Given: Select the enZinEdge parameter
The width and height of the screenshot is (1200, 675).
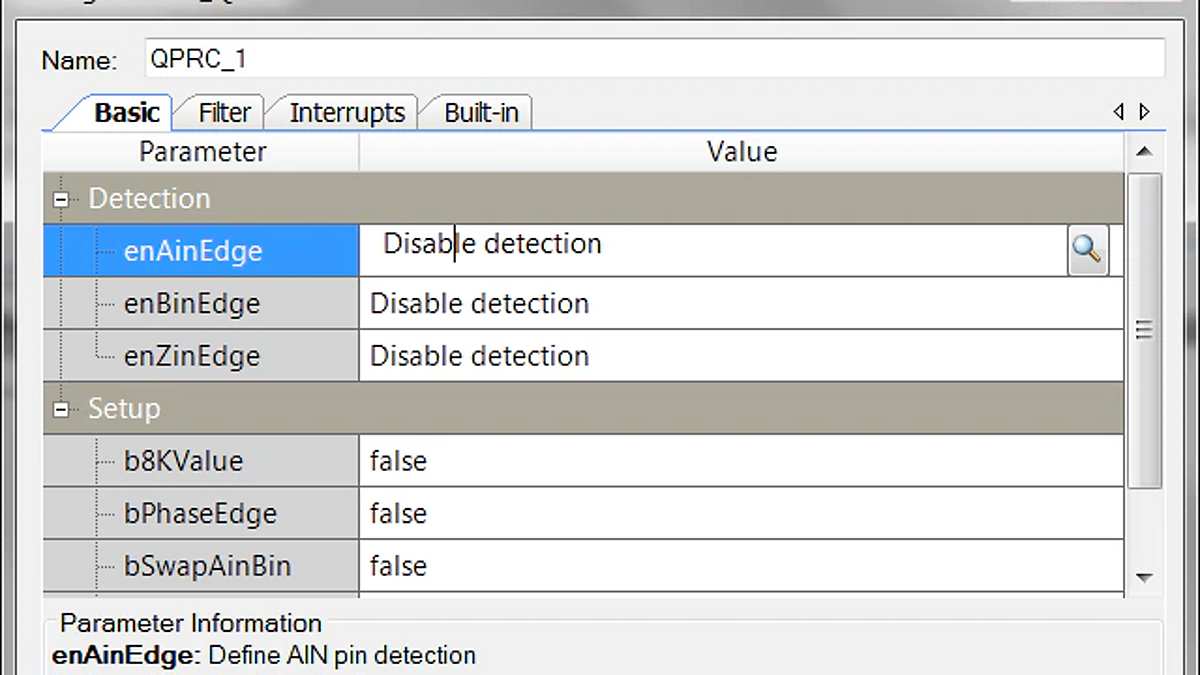Looking at the screenshot, I should pyautogui.click(x=191, y=357).
